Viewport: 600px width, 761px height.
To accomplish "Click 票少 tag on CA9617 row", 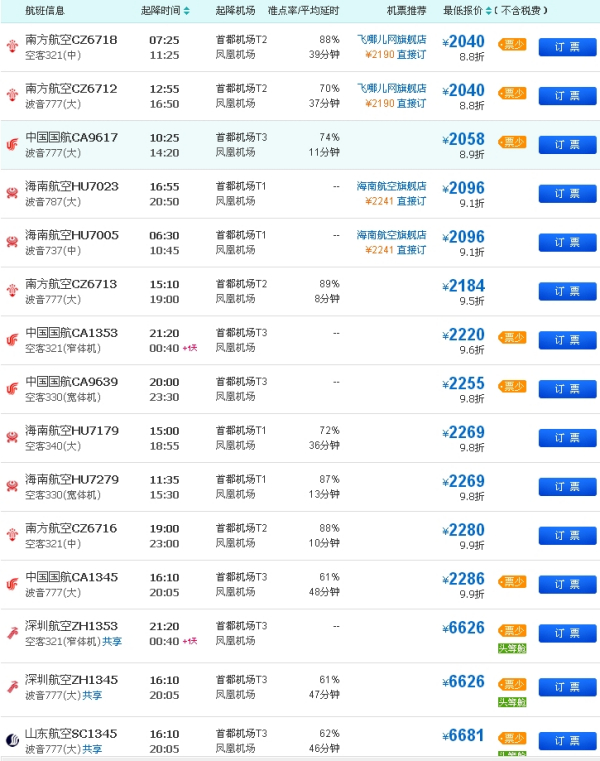I will coord(513,142).
